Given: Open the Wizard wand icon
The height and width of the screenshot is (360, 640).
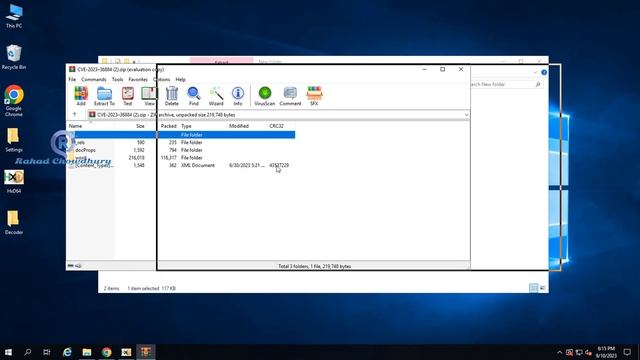Looking at the screenshot, I should coord(216,96).
